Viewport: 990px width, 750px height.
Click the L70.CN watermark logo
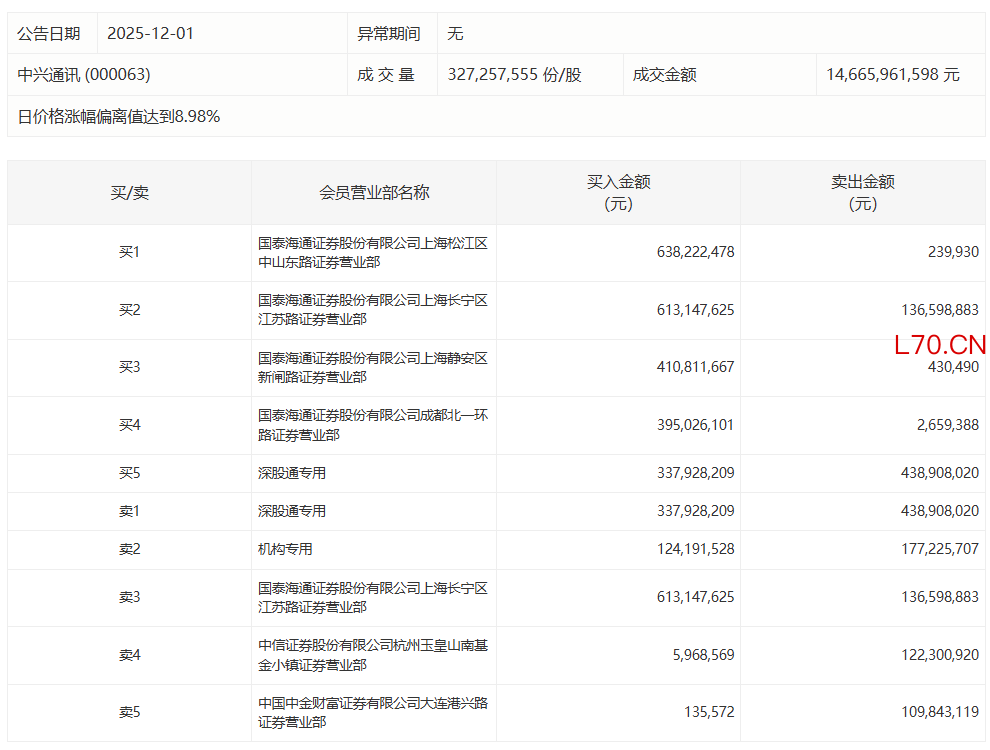[940, 346]
